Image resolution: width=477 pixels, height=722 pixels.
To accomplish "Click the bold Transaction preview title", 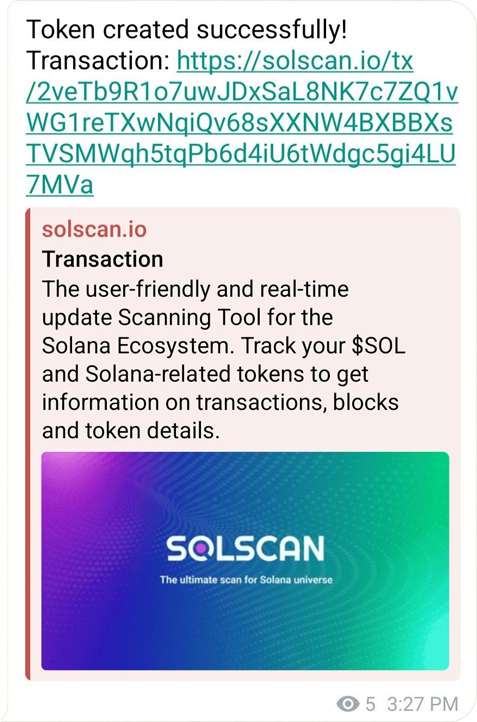I will pyautogui.click(x=103, y=259).
